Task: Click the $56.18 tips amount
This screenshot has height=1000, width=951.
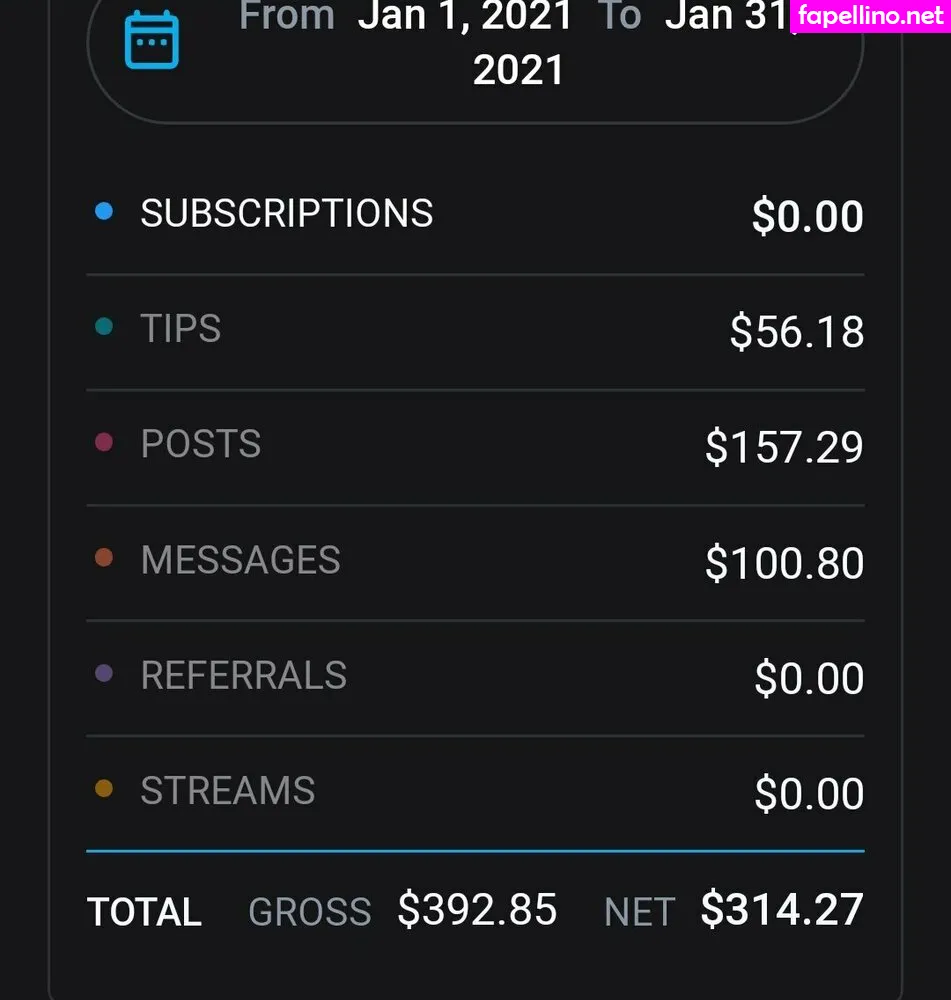Action: tap(797, 332)
